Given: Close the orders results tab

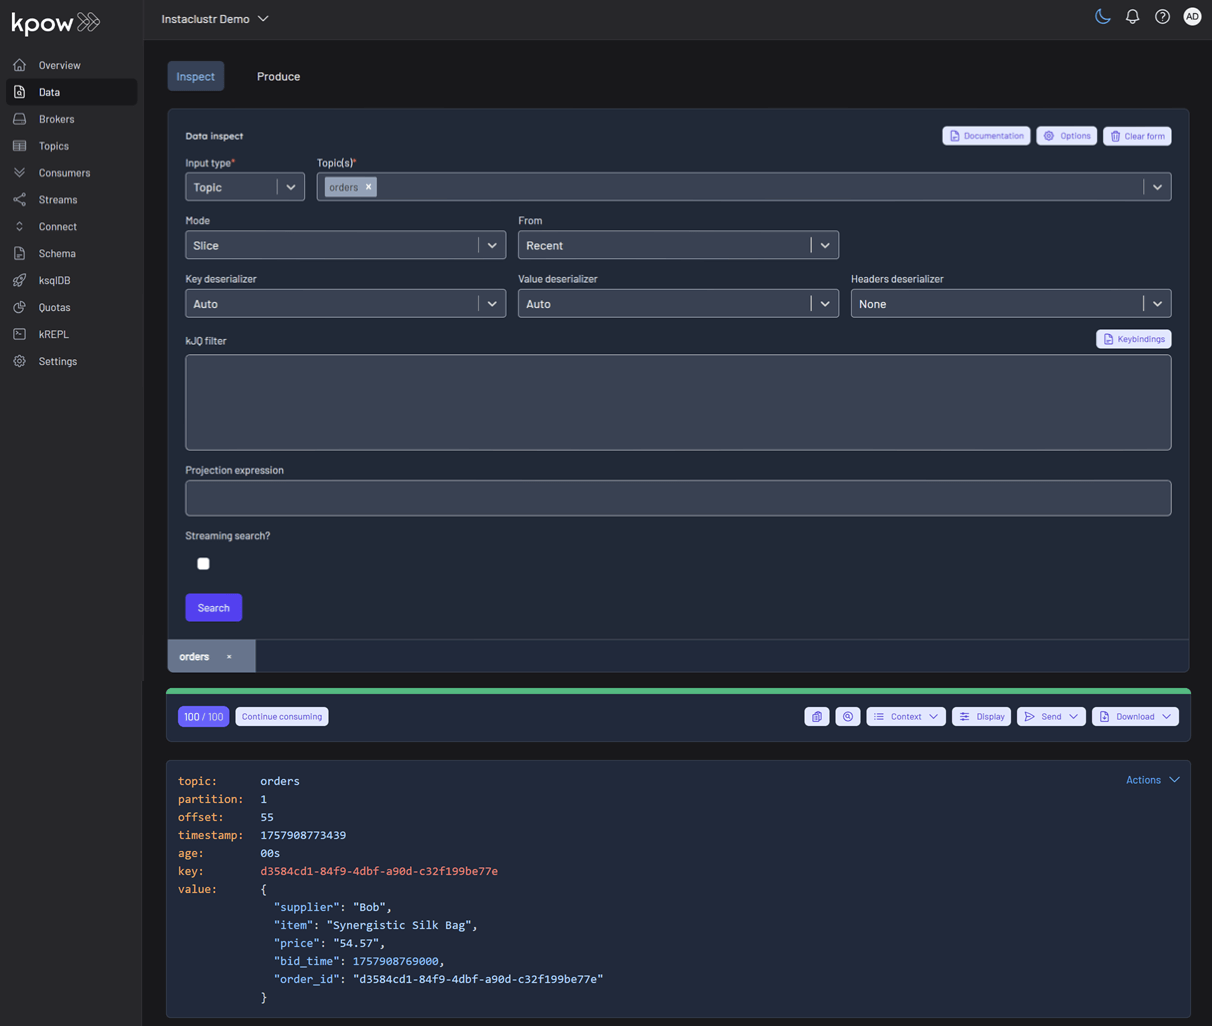Looking at the screenshot, I should click(x=229, y=657).
